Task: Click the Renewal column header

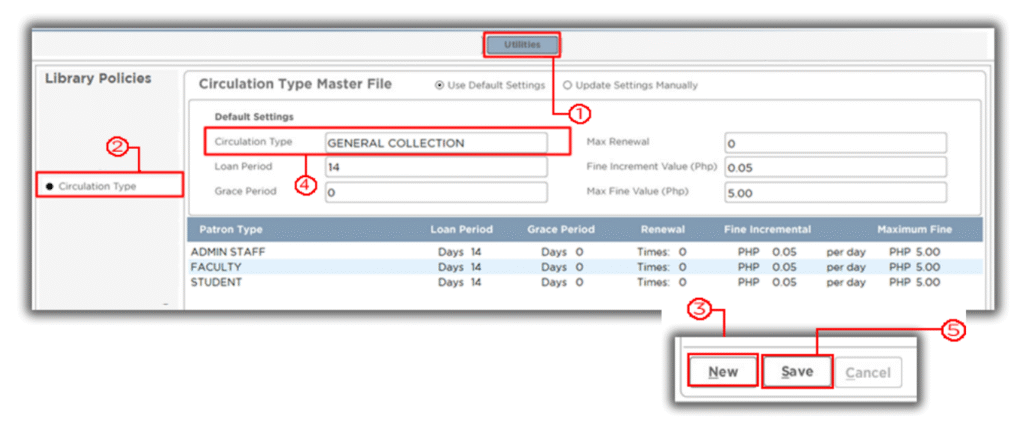Action: pos(663,230)
